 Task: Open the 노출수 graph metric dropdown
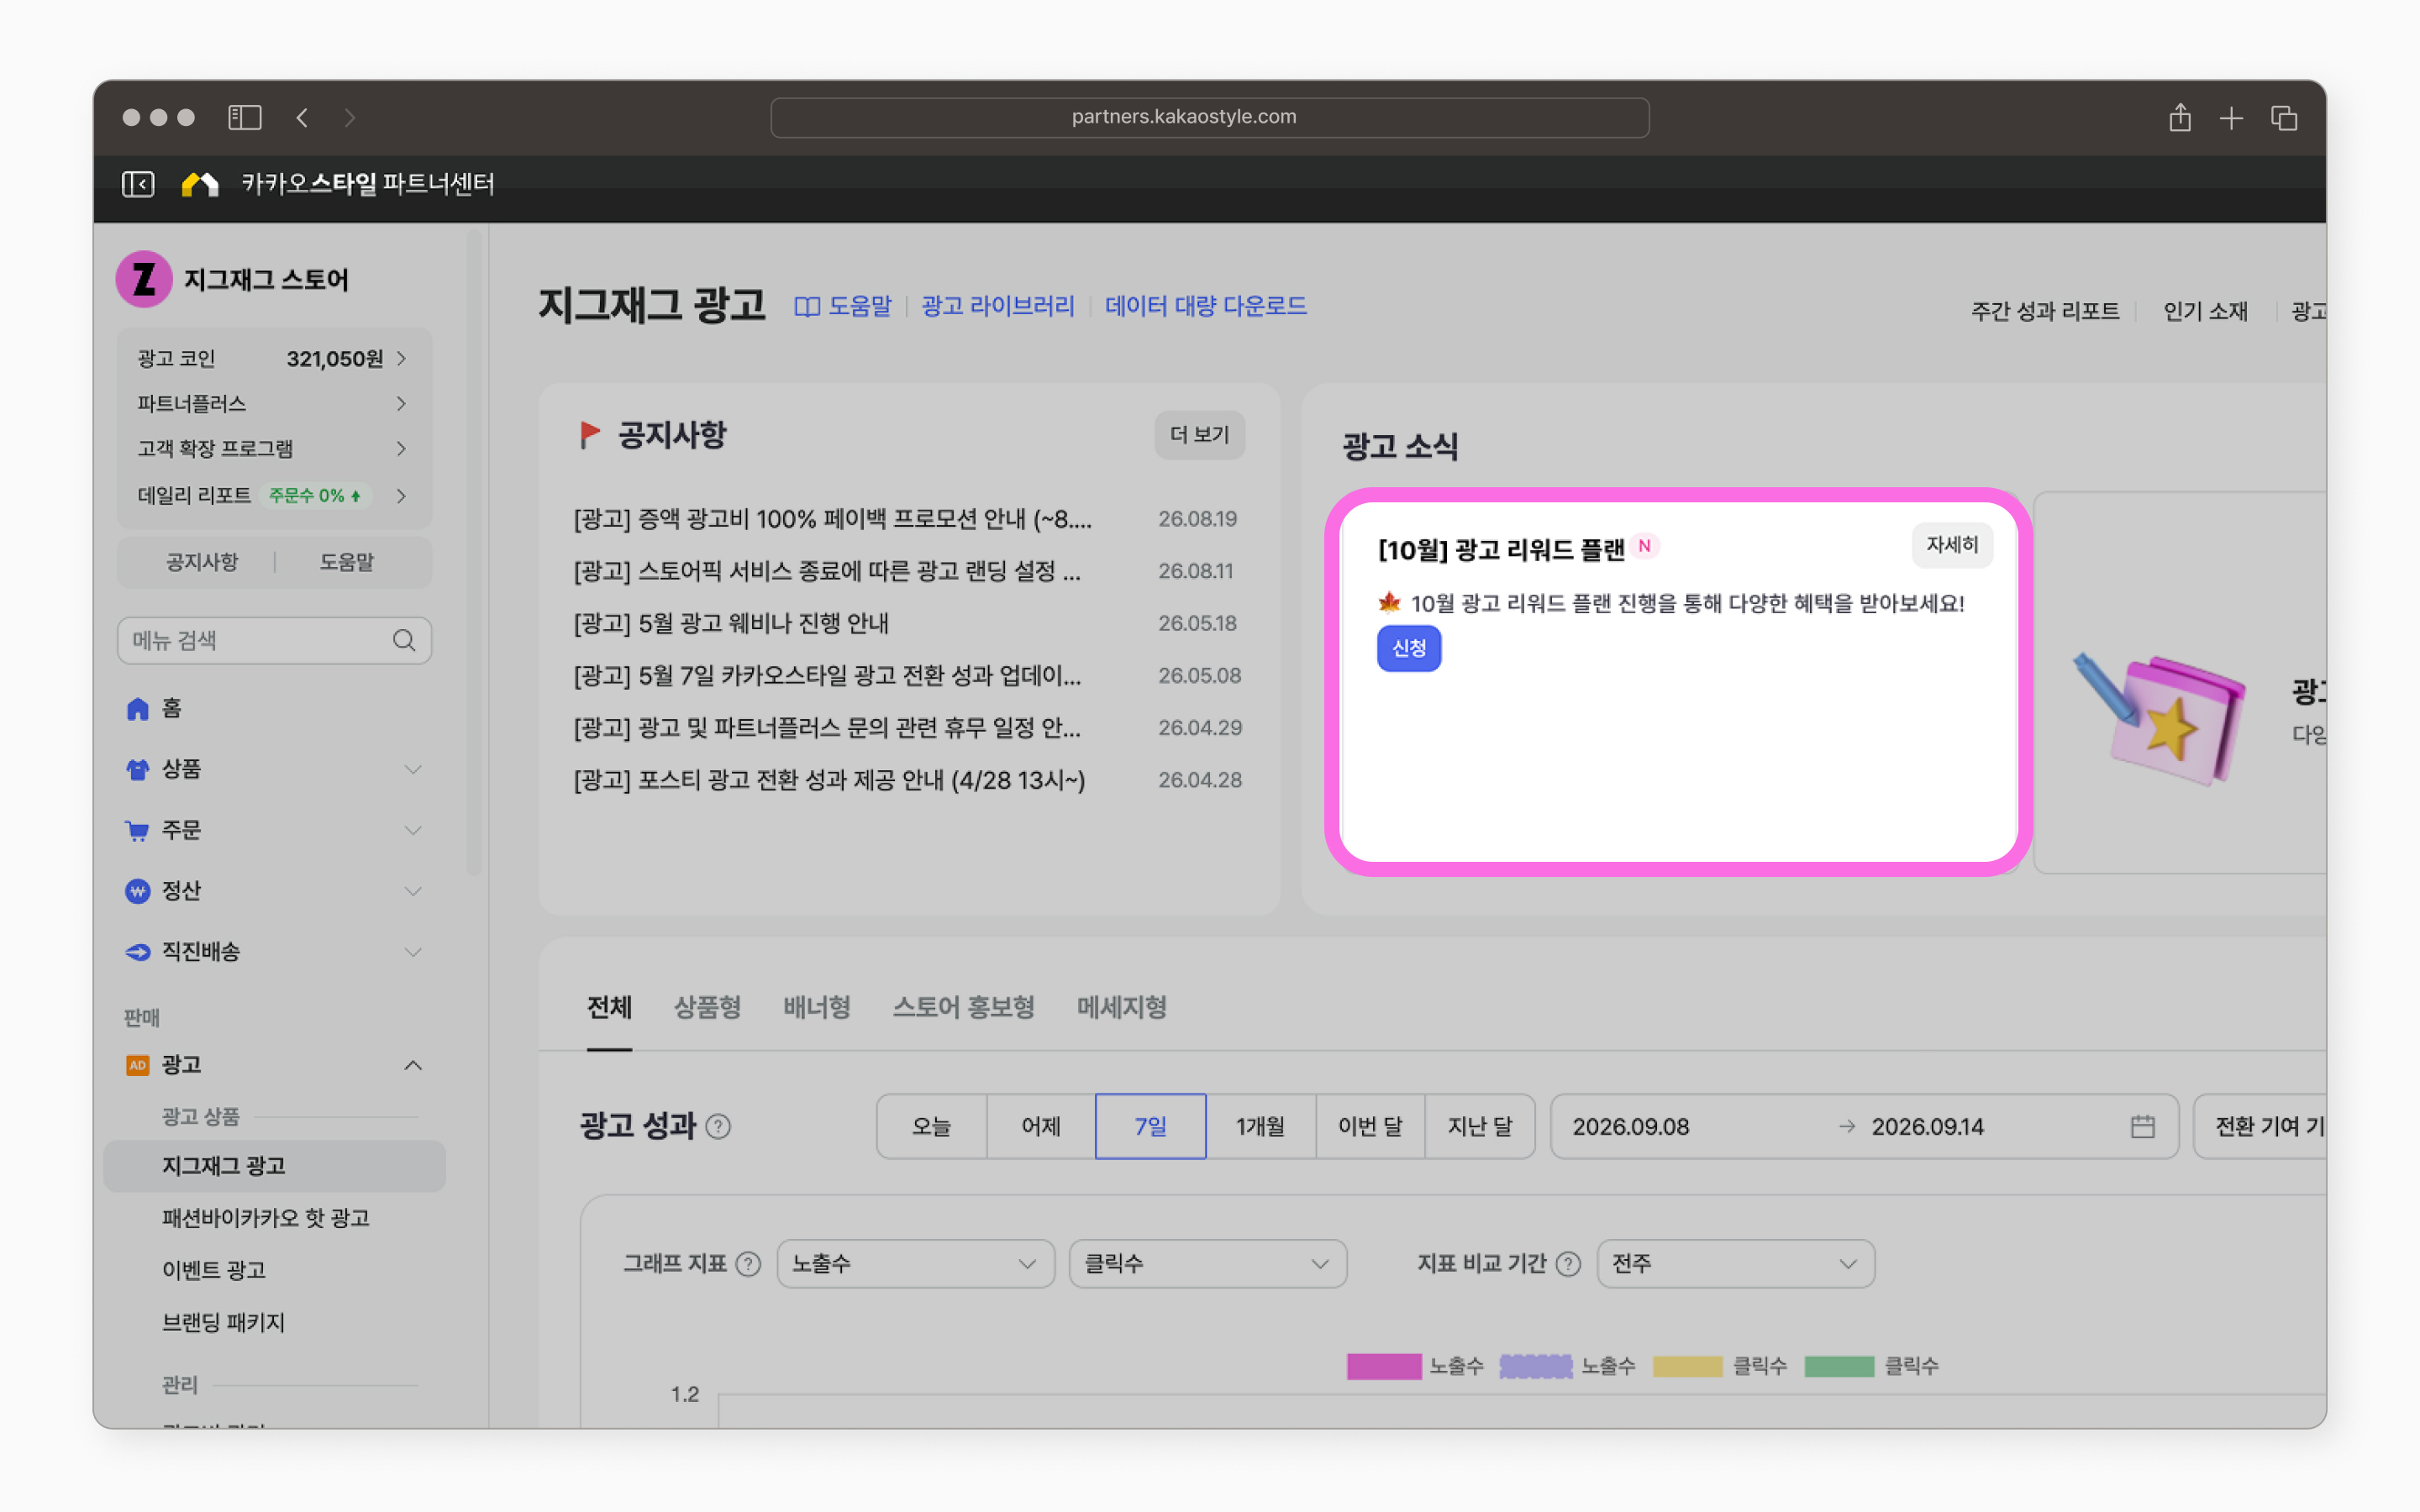click(915, 1264)
